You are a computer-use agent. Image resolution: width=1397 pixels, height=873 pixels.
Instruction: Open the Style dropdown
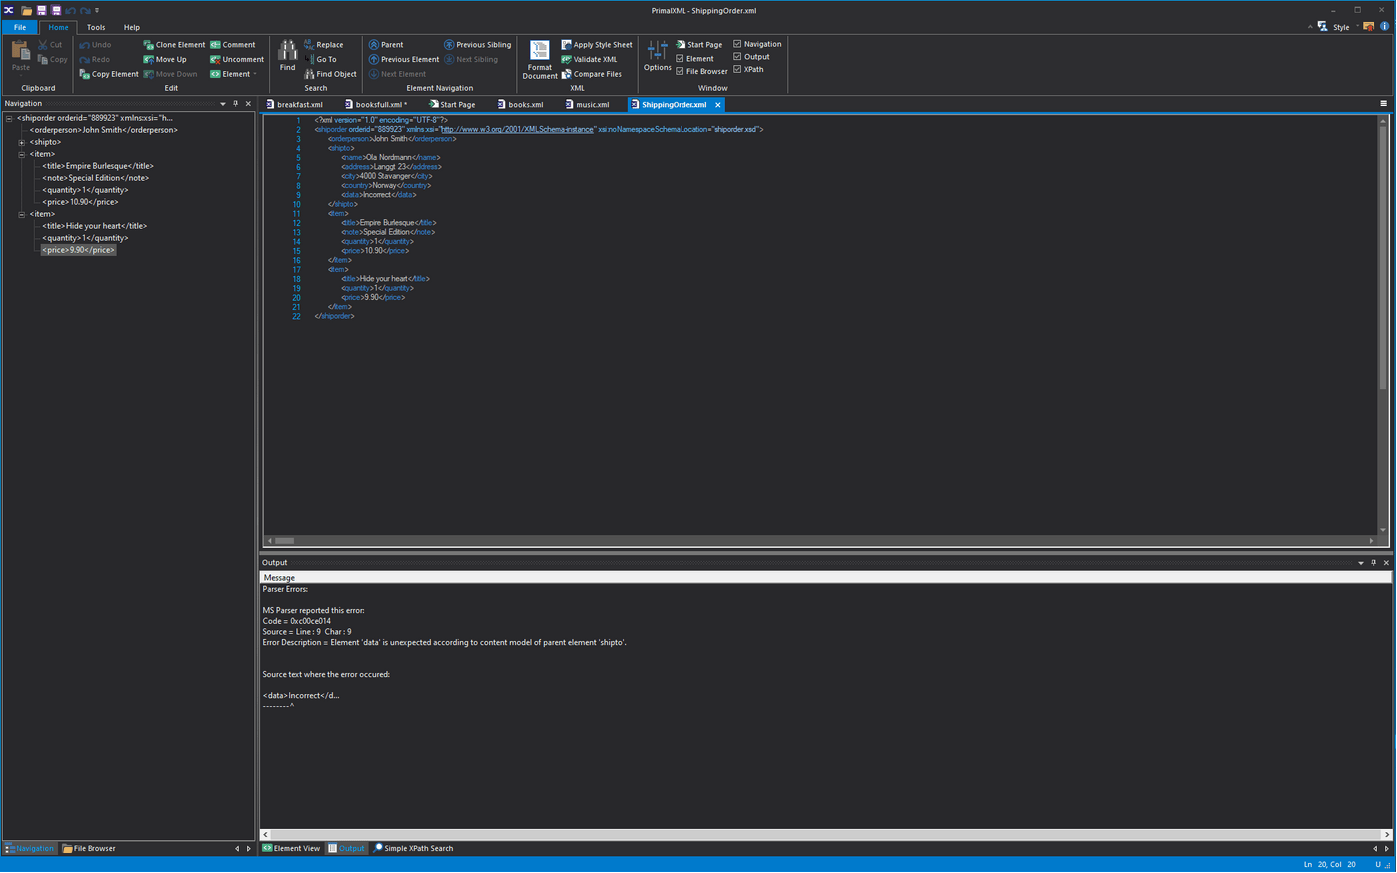1345,27
